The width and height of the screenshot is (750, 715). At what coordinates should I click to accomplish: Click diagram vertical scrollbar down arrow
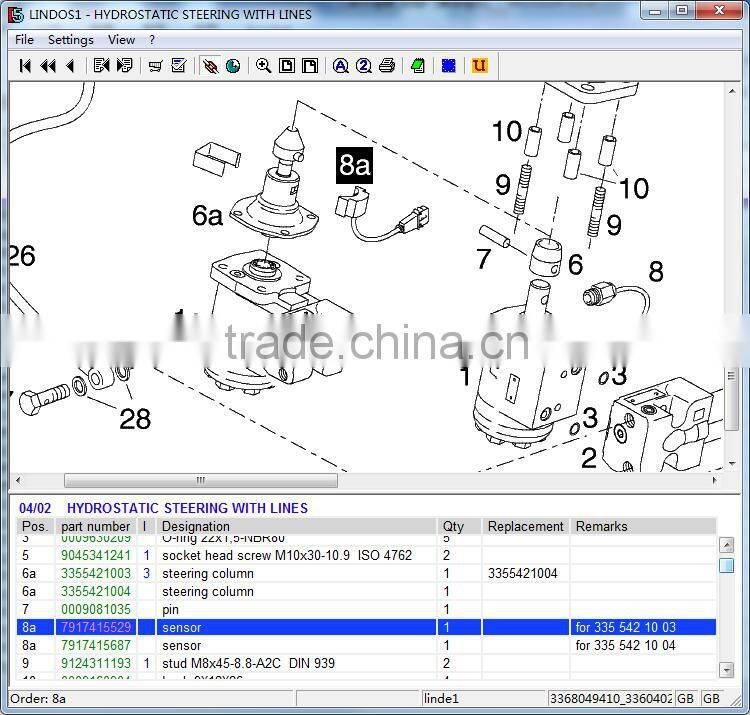click(732, 463)
